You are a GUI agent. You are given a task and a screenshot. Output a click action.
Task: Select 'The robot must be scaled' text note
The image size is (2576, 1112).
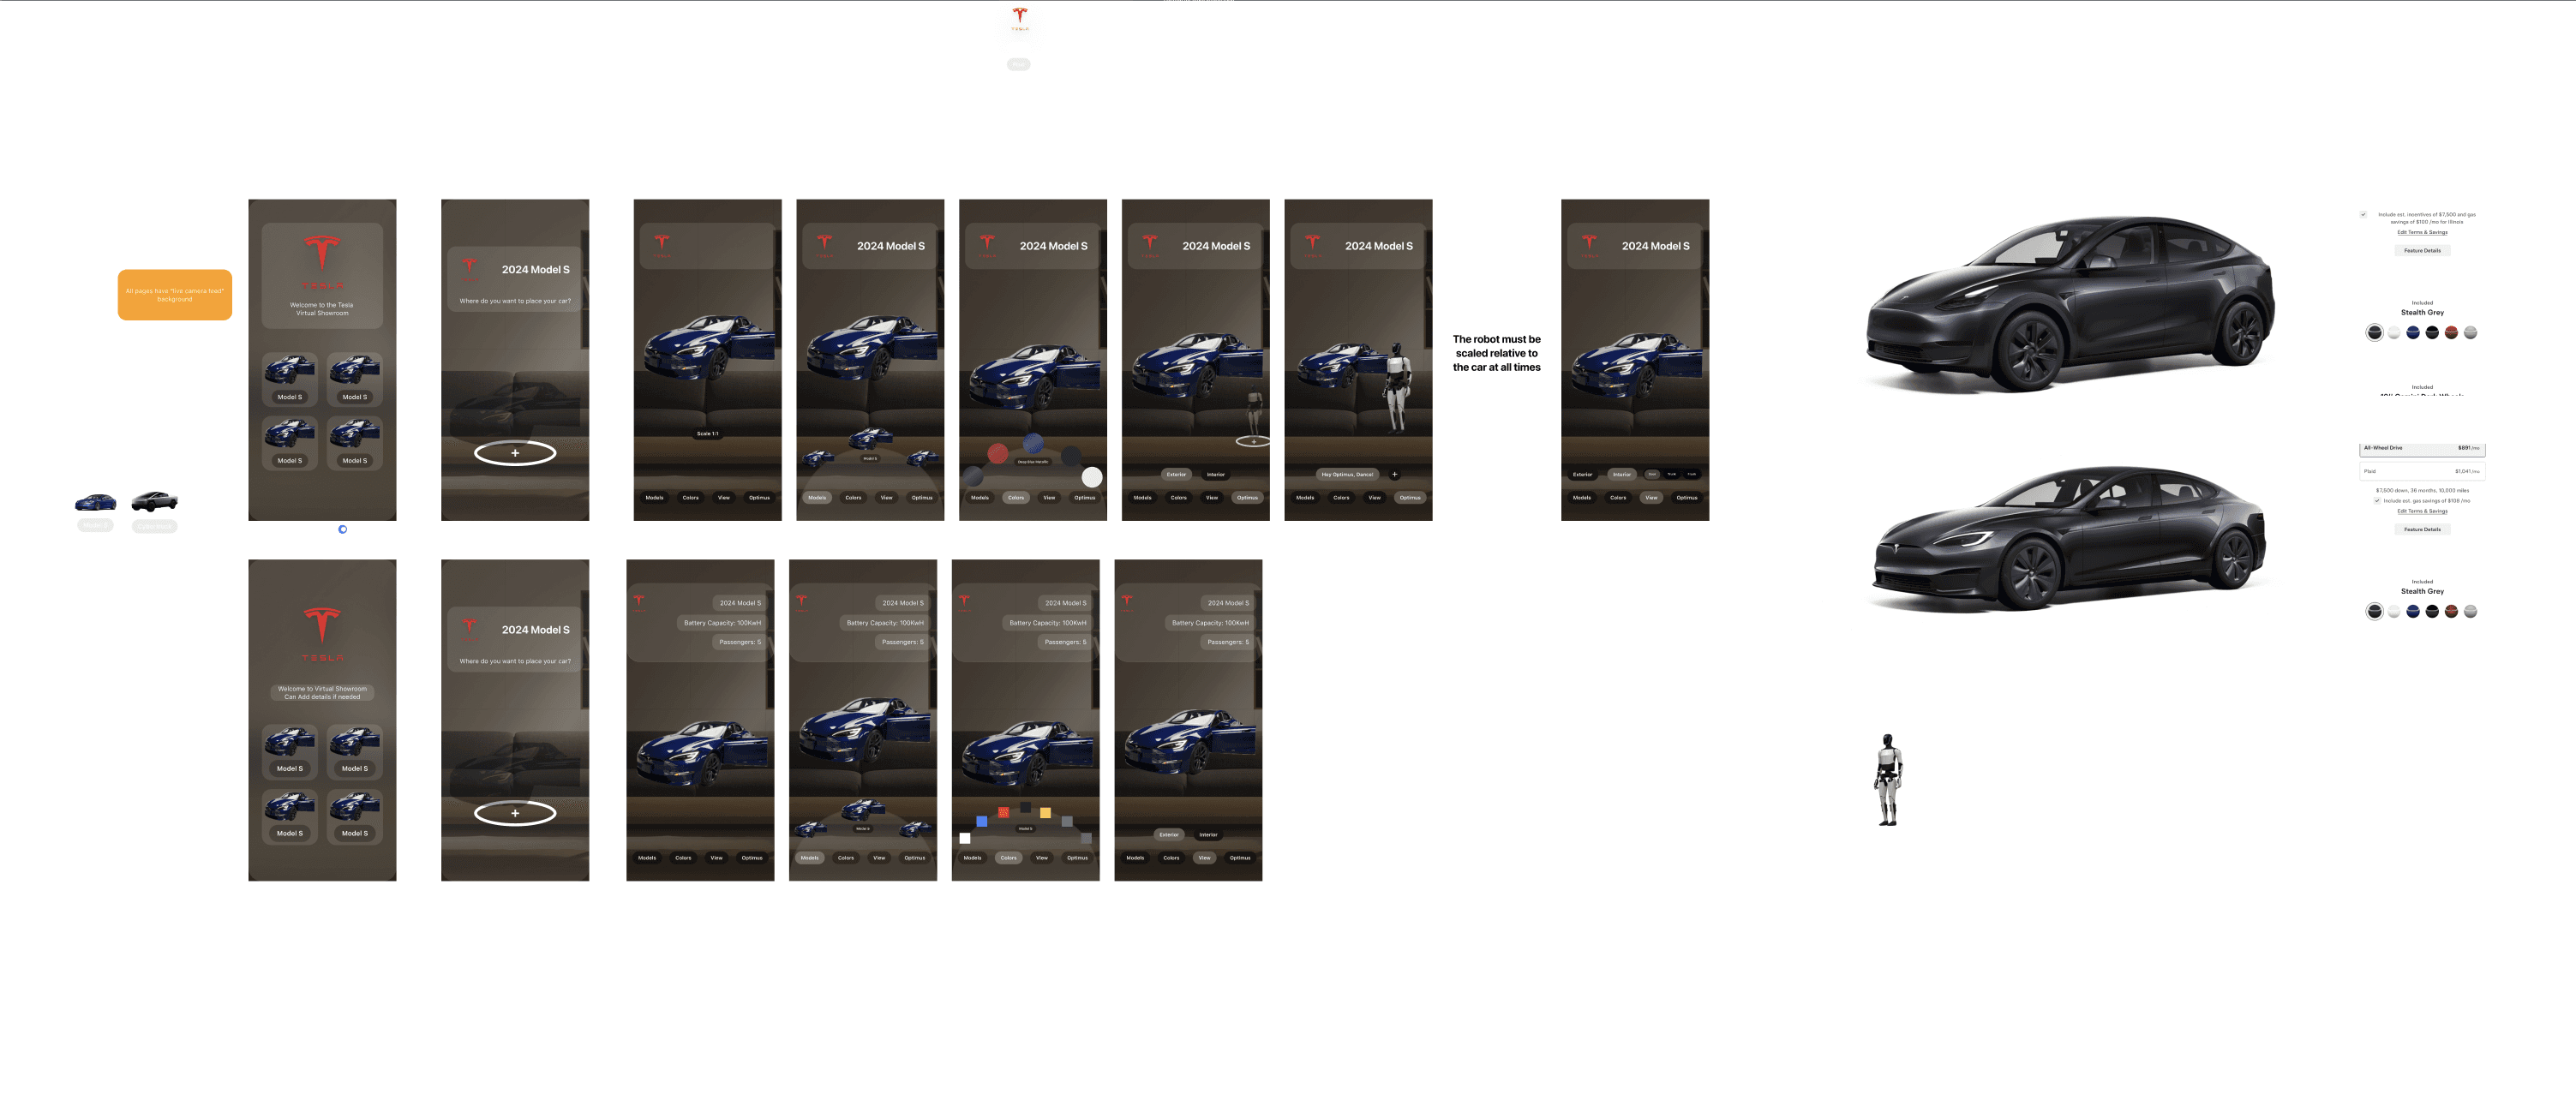[1496, 353]
